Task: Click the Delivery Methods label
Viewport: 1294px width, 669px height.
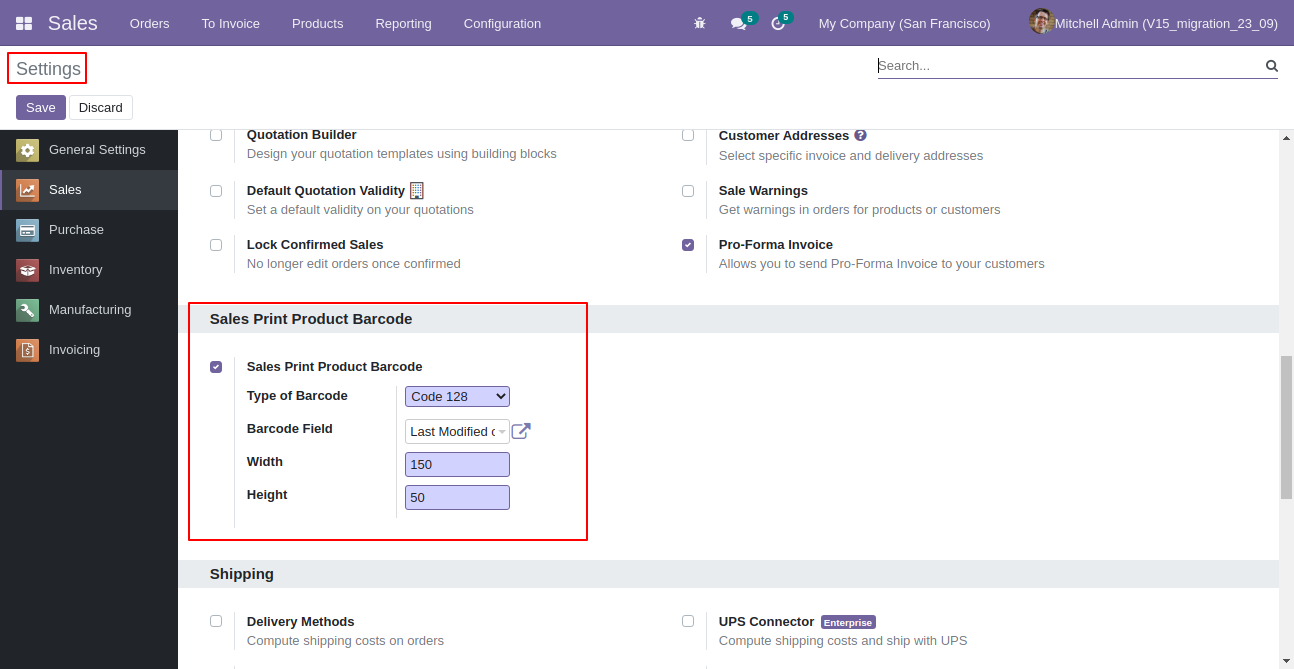Action: tap(301, 621)
